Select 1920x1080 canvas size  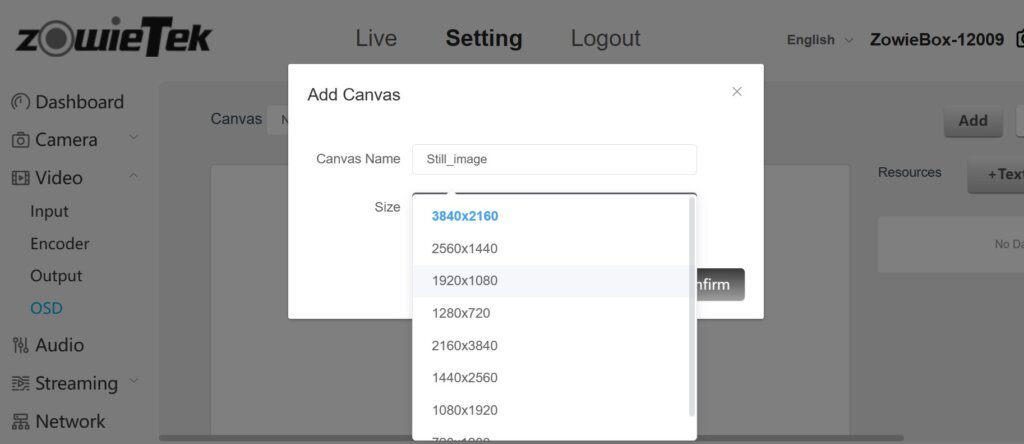coord(464,281)
